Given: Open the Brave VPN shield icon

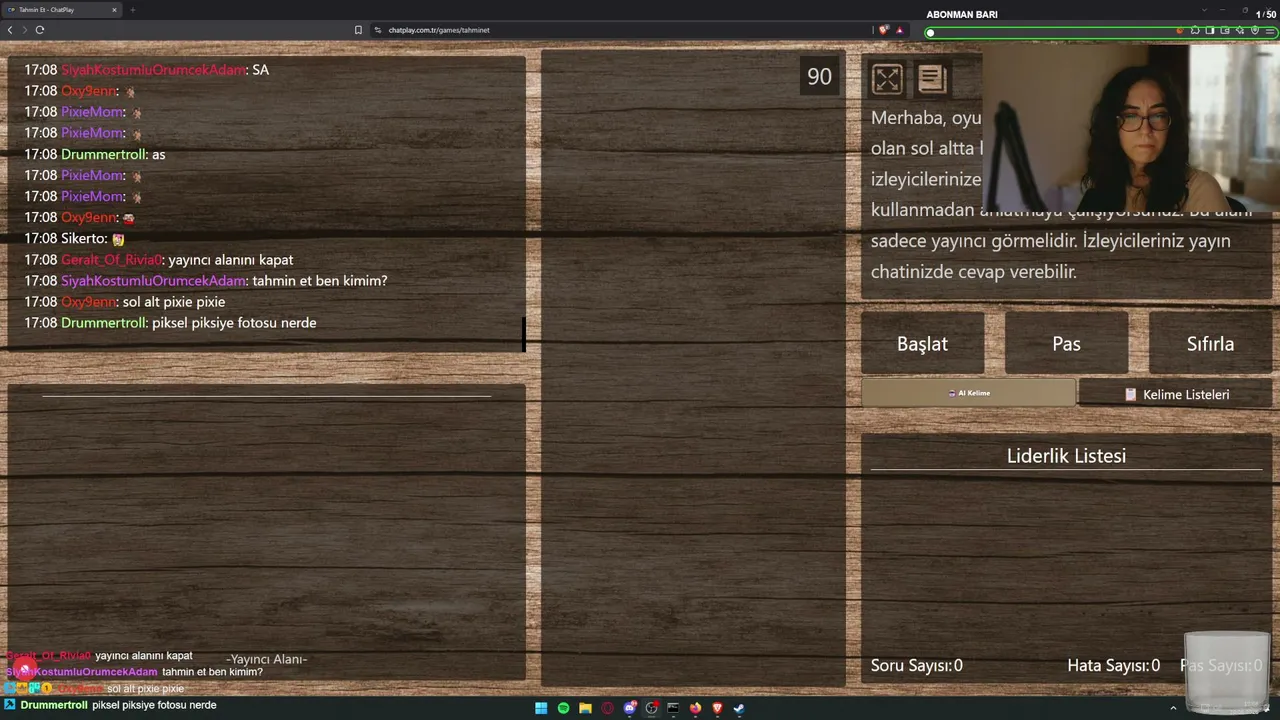Looking at the screenshot, I should 1255,30.
